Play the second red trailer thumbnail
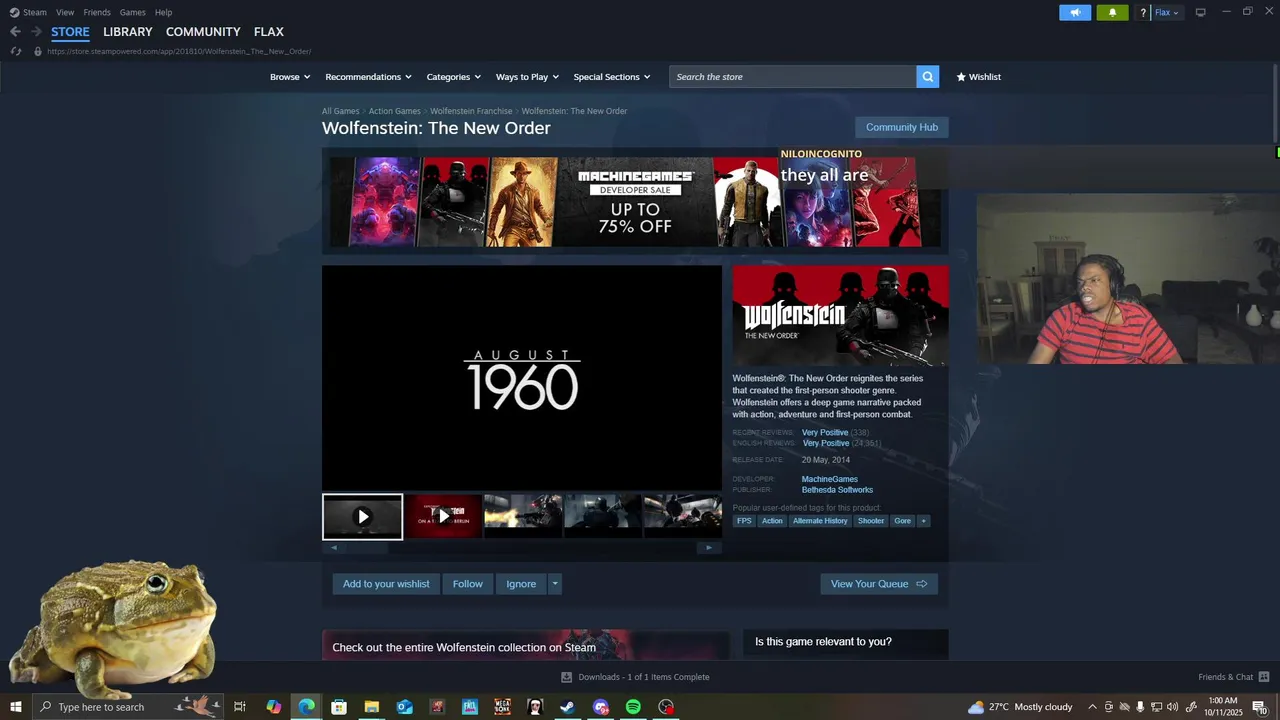This screenshot has width=1280, height=720. click(443, 517)
